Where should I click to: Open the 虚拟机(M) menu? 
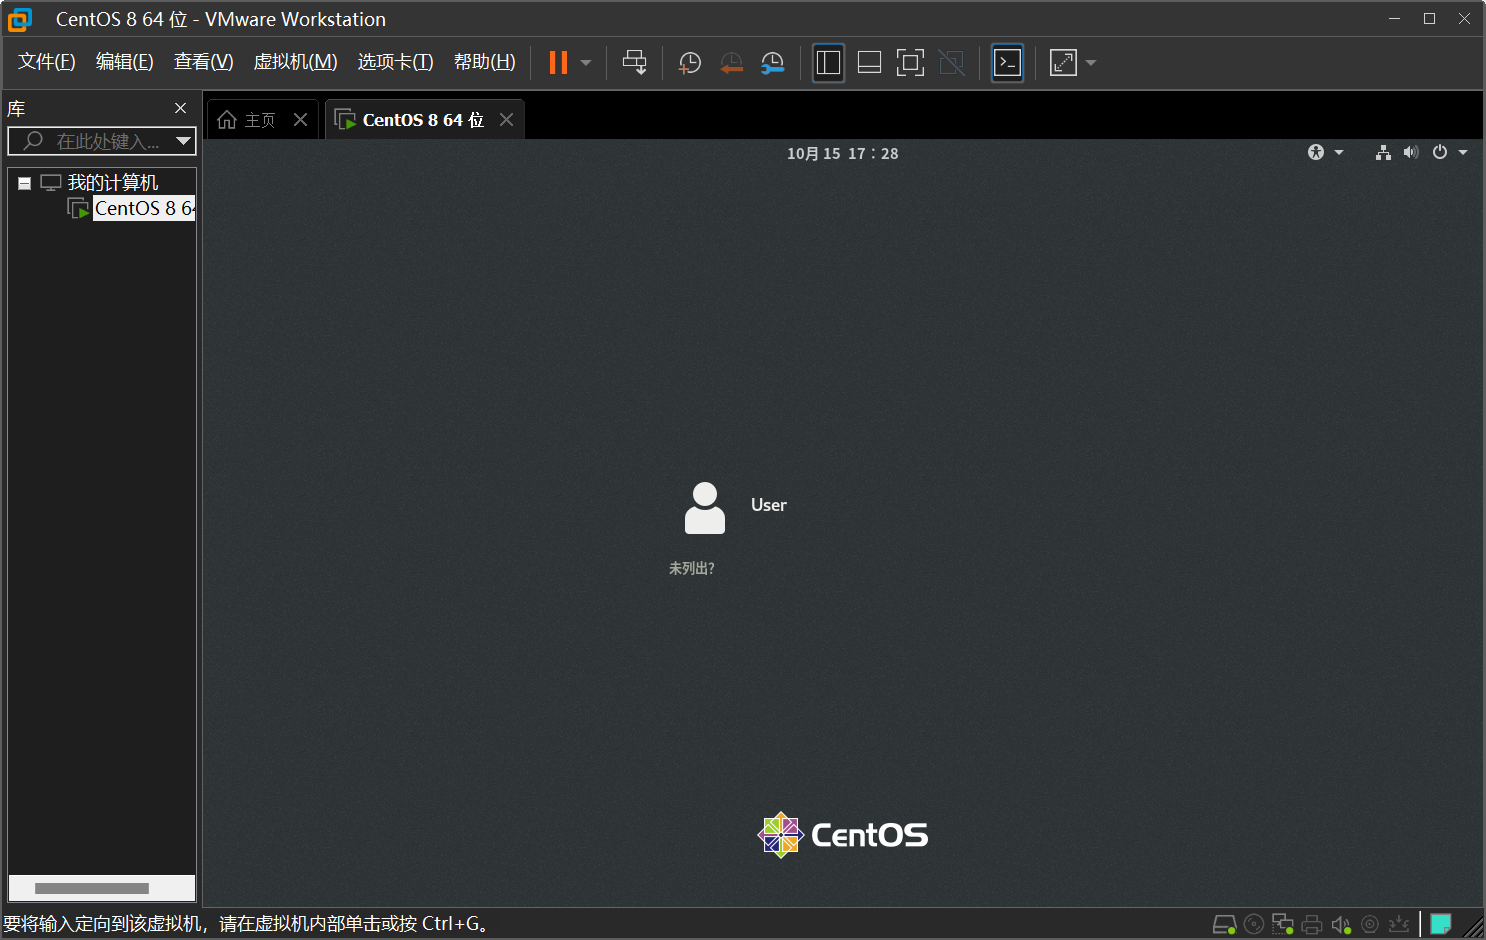[296, 62]
